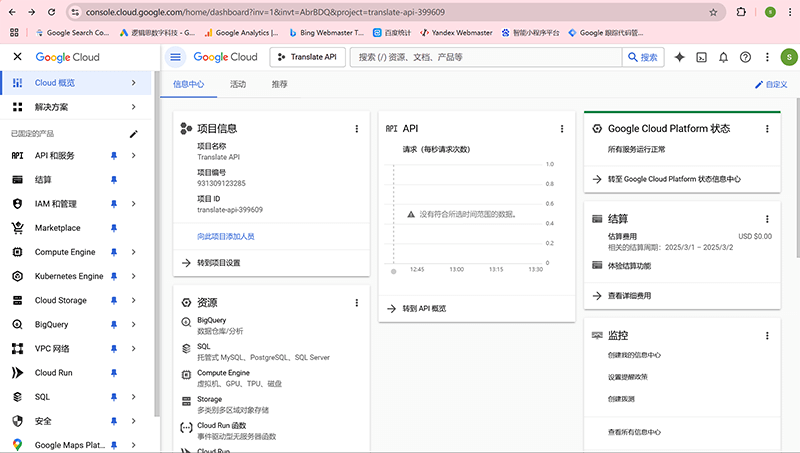The width and height of the screenshot is (800, 453).
Task: Open the hamburger navigation menu
Action: 175,57
